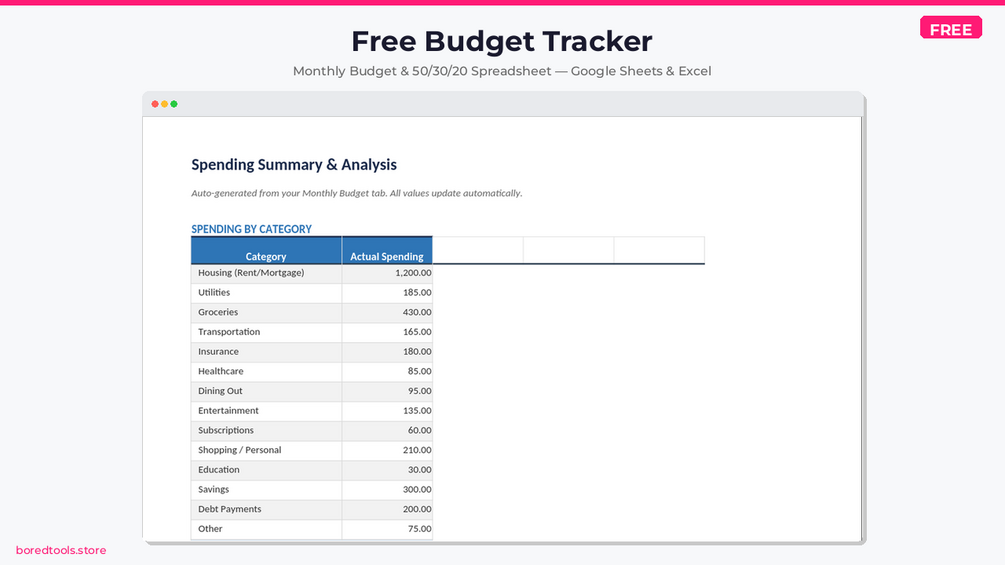Select the Shopping / Personal category cell
The image size is (1005, 565).
pyautogui.click(x=266, y=450)
